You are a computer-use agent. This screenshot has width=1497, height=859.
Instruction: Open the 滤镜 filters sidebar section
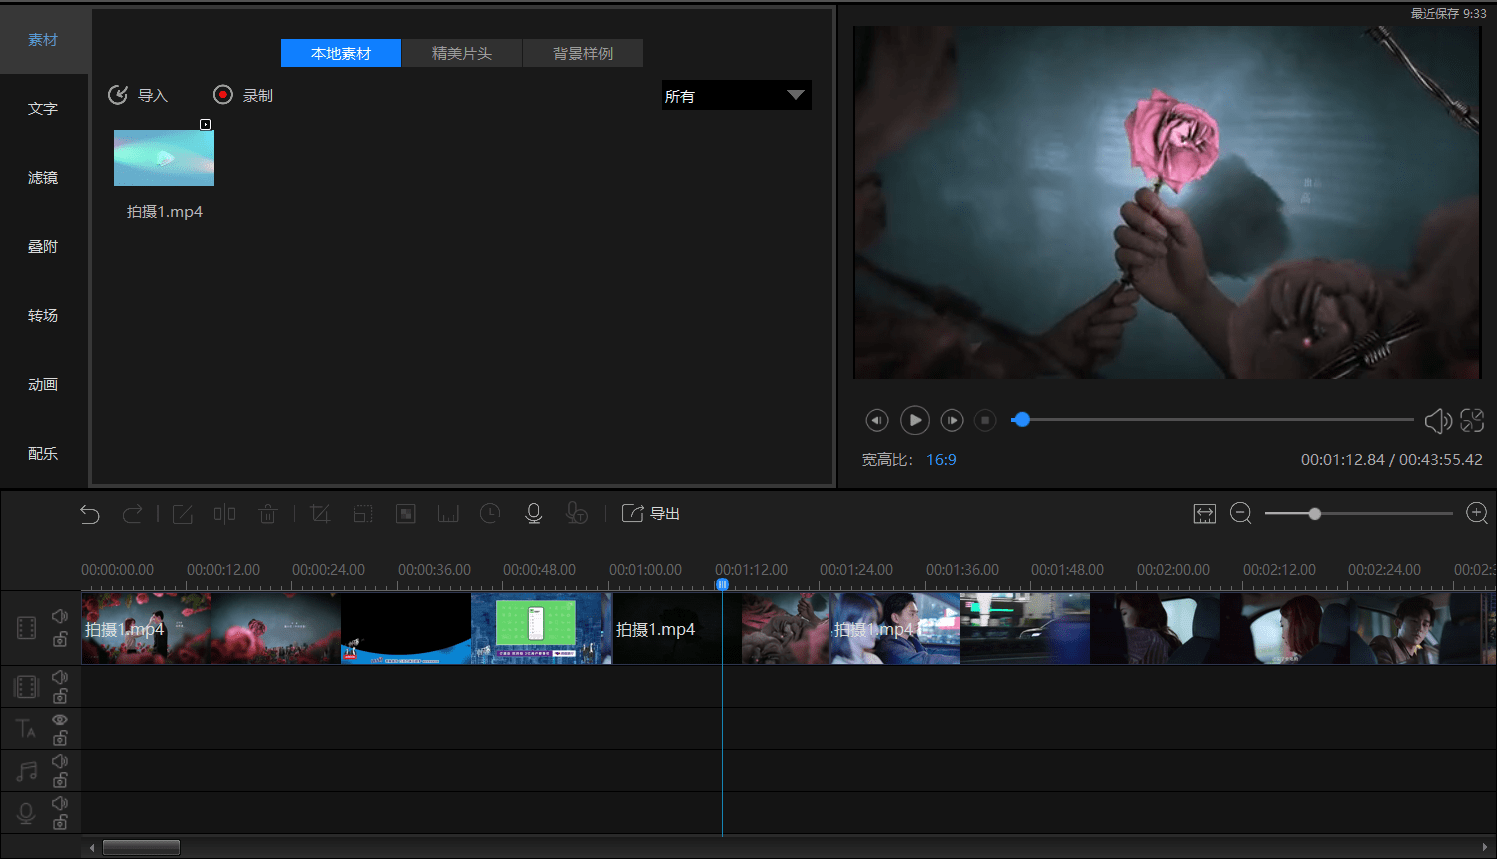(43, 178)
